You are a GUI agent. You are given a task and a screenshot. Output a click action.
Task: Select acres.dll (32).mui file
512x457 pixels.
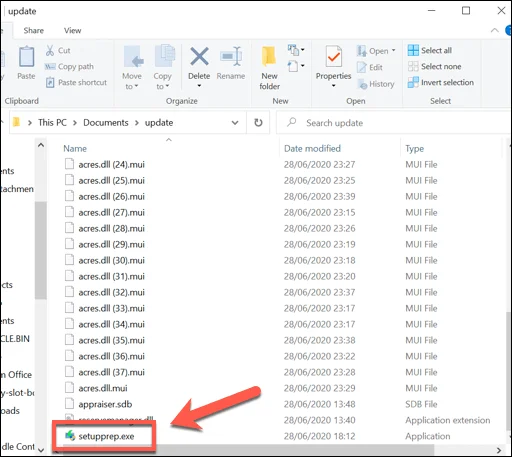click(112, 292)
